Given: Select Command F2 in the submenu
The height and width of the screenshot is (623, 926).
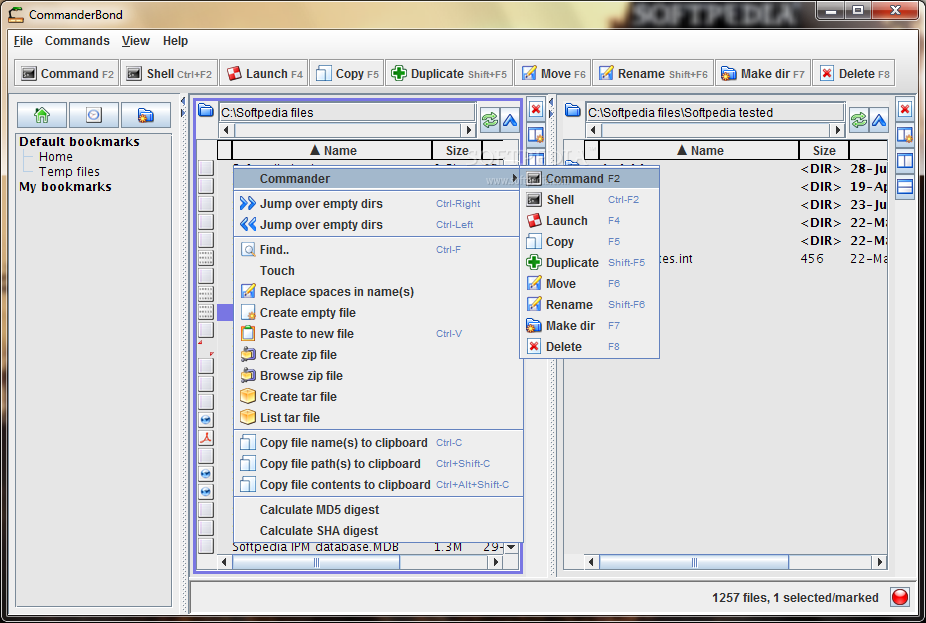Looking at the screenshot, I should pyautogui.click(x=589, y=178).
